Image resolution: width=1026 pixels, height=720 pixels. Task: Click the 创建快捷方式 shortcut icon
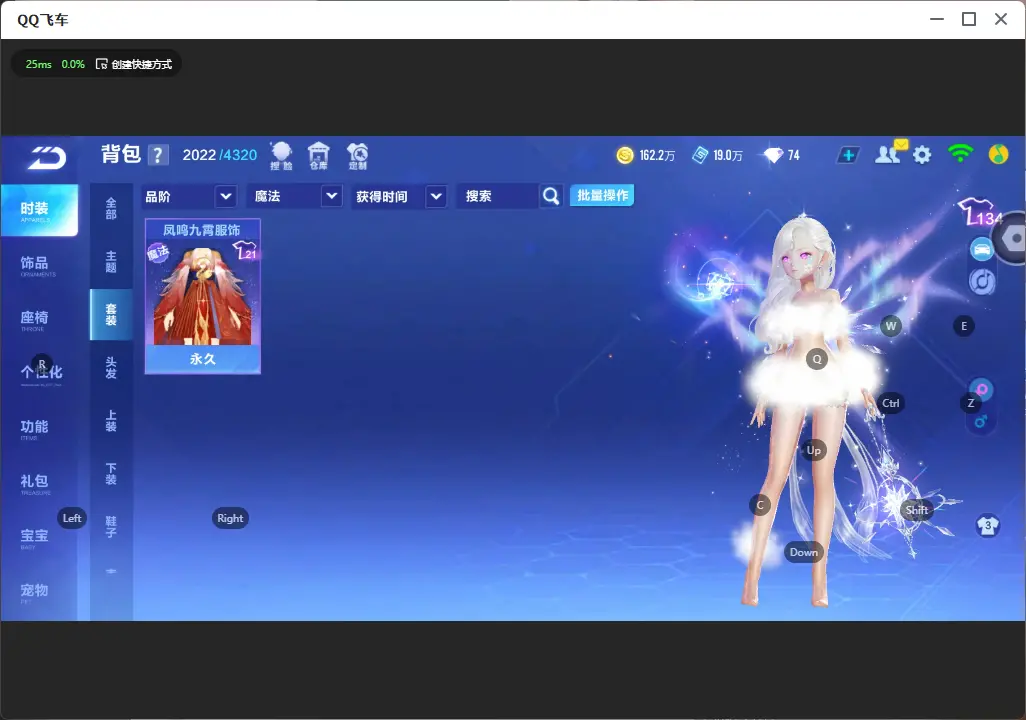point(101,64)
